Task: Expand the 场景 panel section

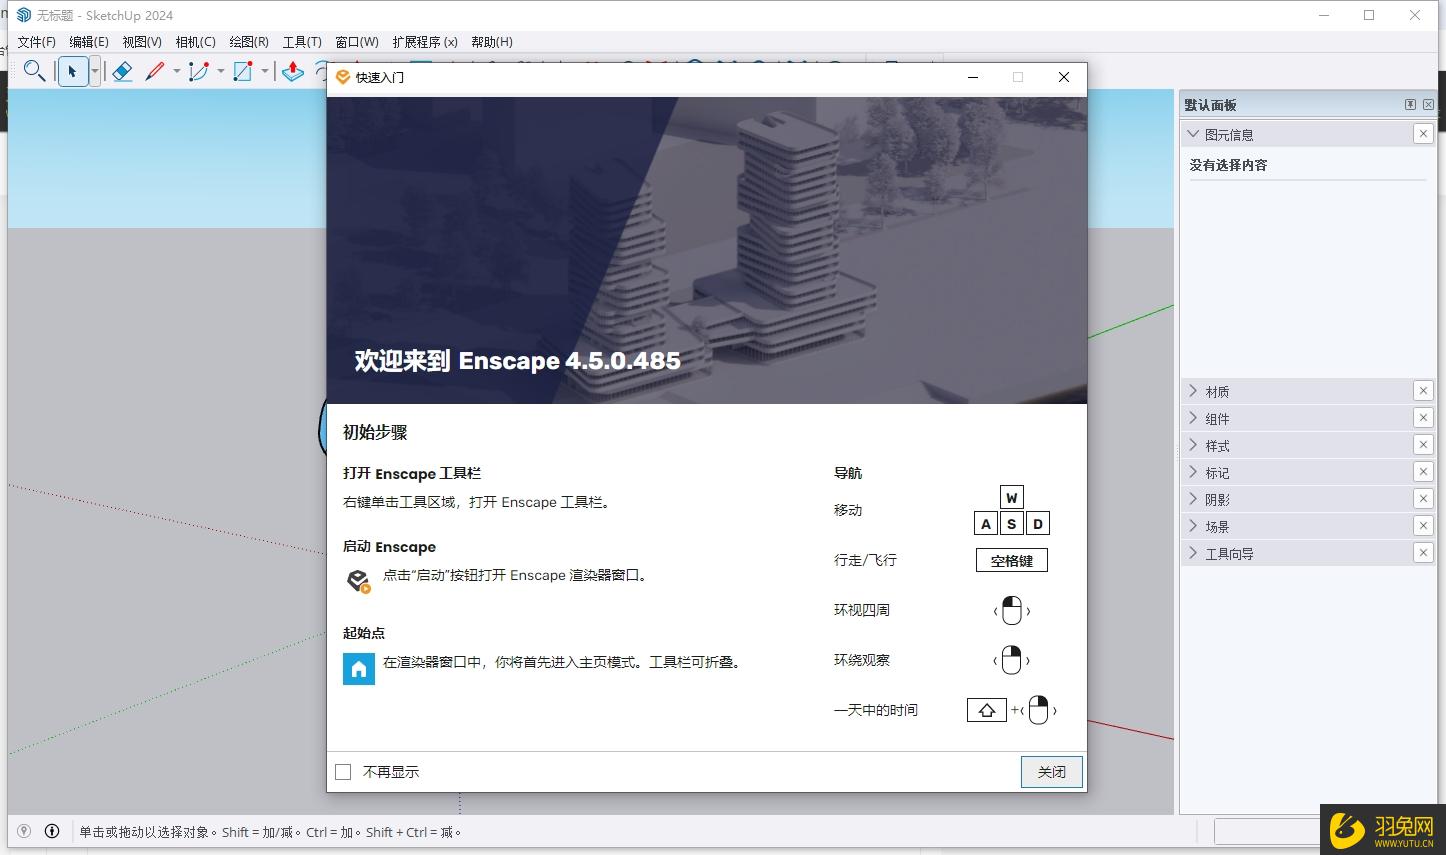Action: [1192, 526]
